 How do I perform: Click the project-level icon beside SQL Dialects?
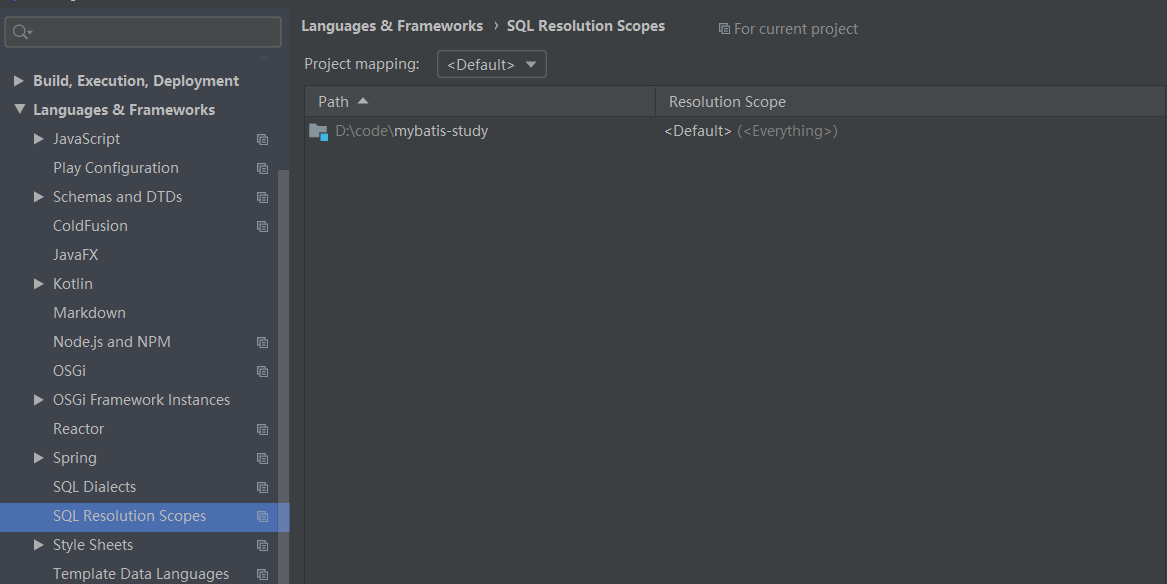[x=262, y=487]
